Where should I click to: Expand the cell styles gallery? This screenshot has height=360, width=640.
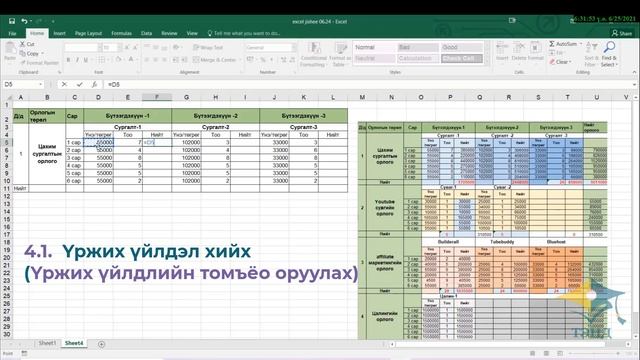[x=487, y=60]
